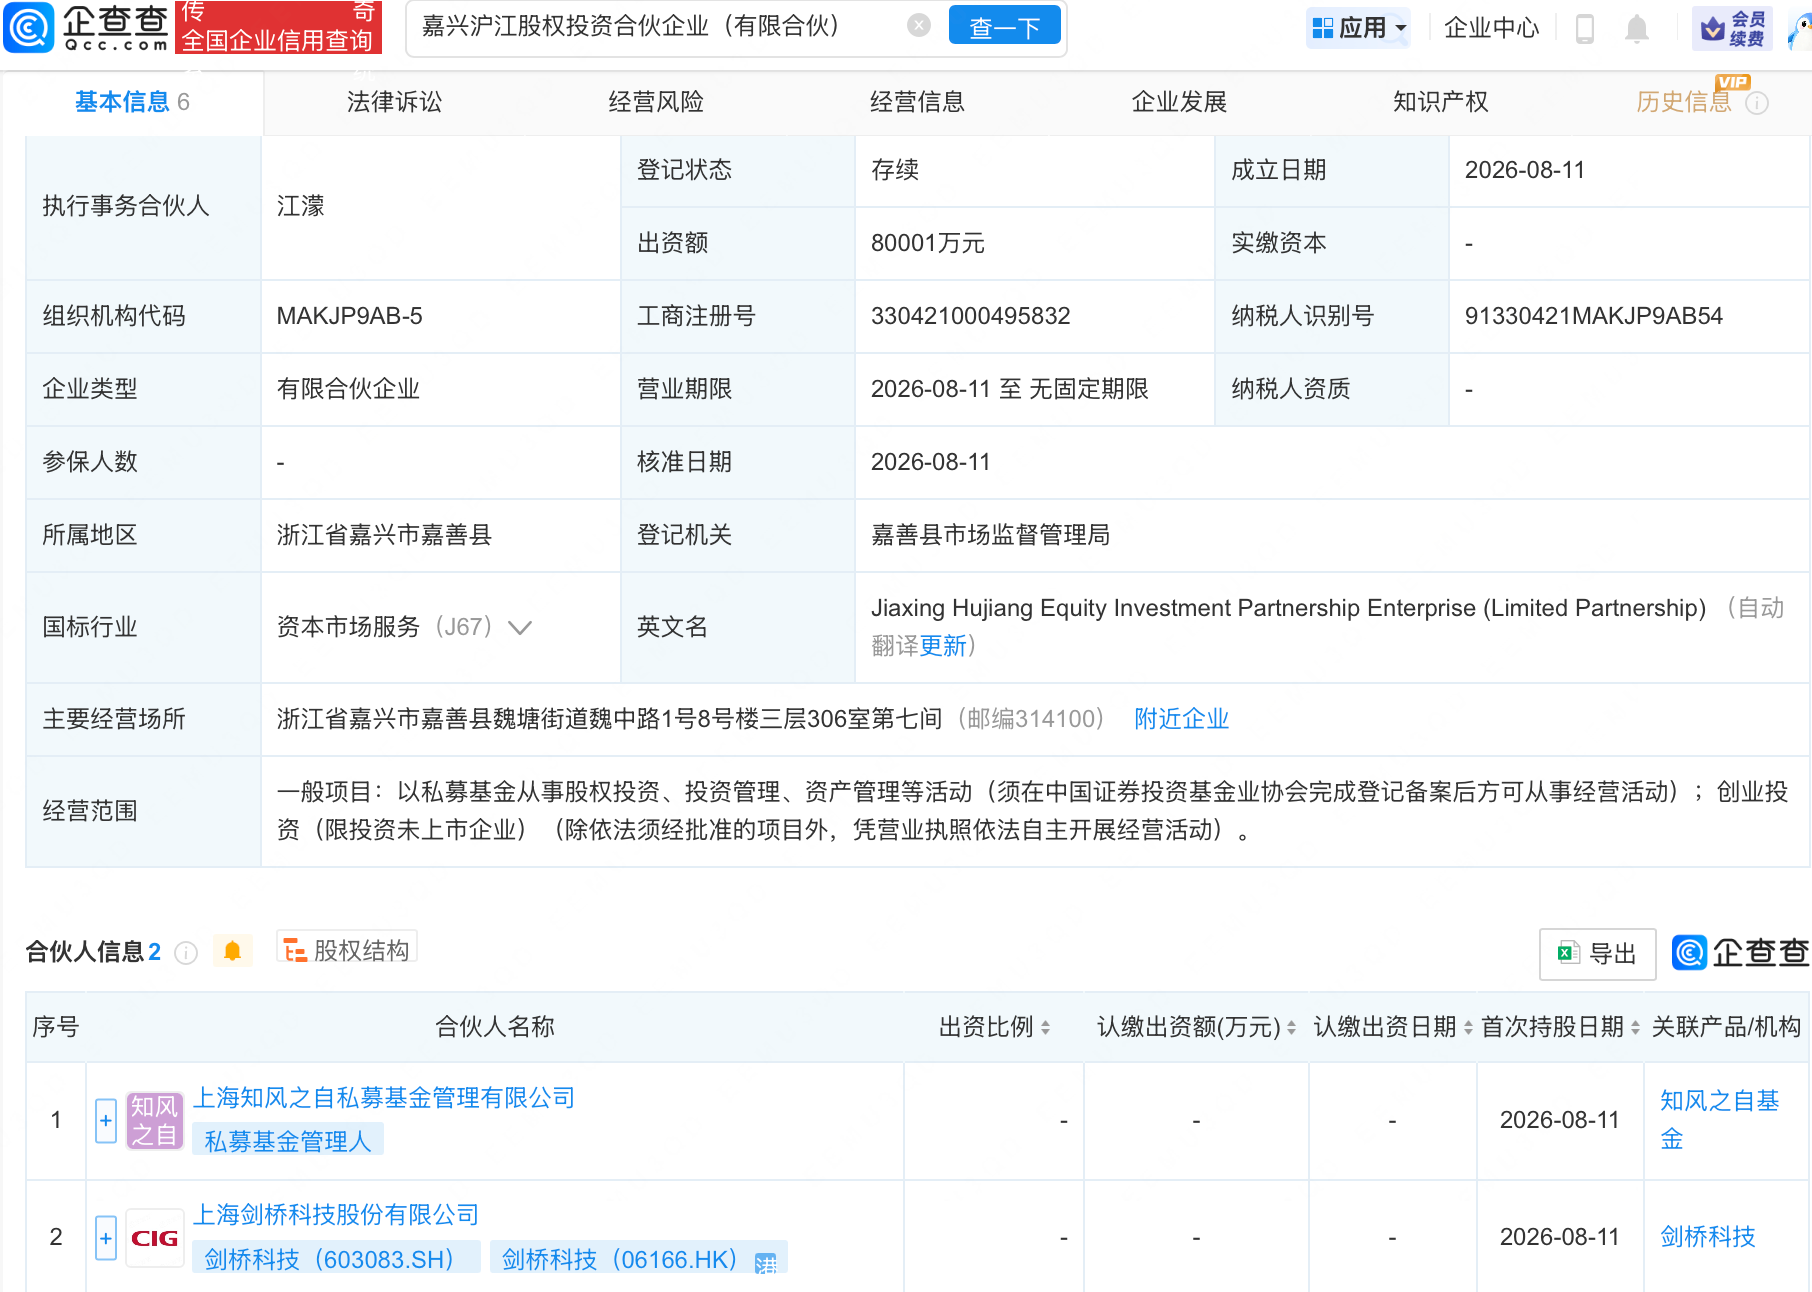1812x1292 pixels.
Task: Sort by 首次持股日期 column
Action: 1635,1028
